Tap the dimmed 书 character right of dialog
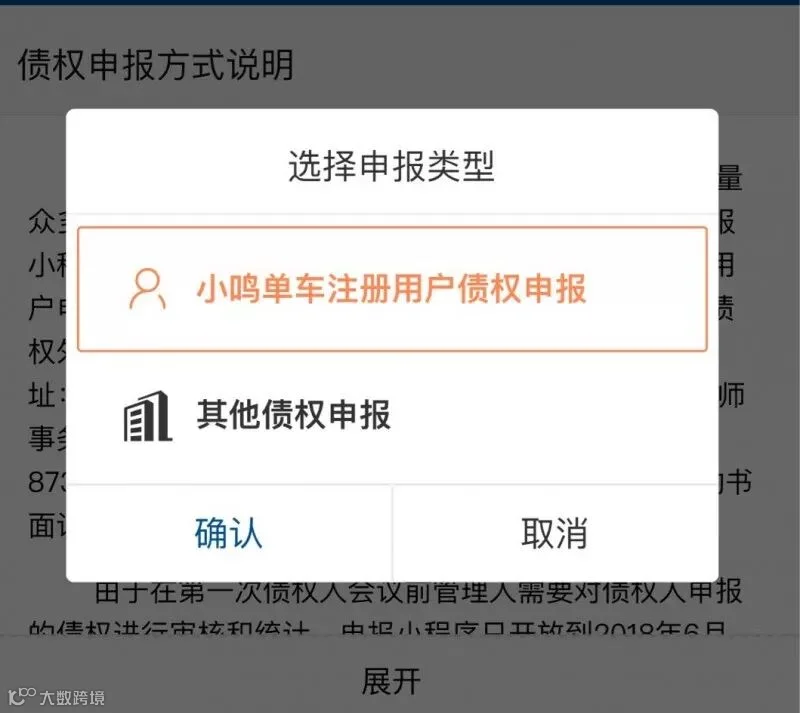 (740, 482)
